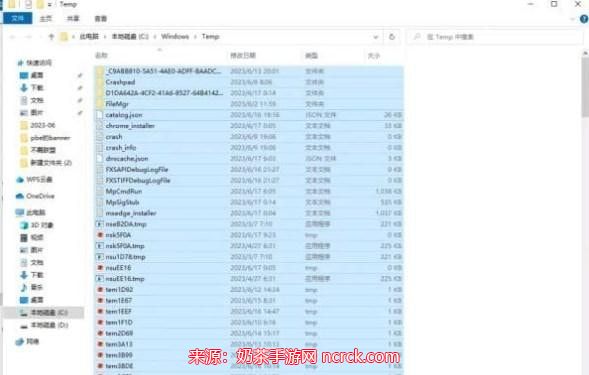
Task: Select the OneDrive cloud icon in sidebar
Action: (20, 196)
